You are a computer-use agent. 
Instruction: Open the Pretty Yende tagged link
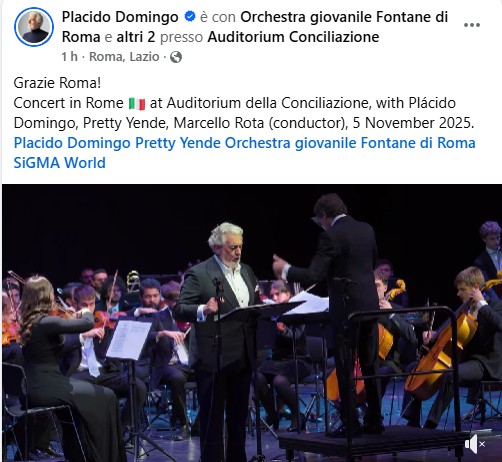tap(178, 143)
